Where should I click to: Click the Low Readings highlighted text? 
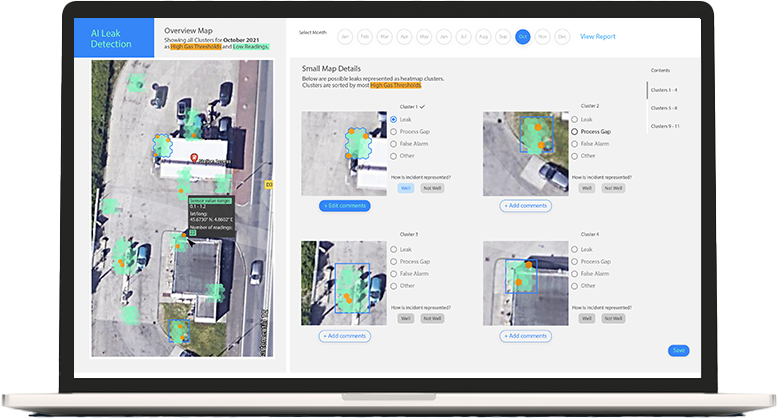(x=251, y=47)
